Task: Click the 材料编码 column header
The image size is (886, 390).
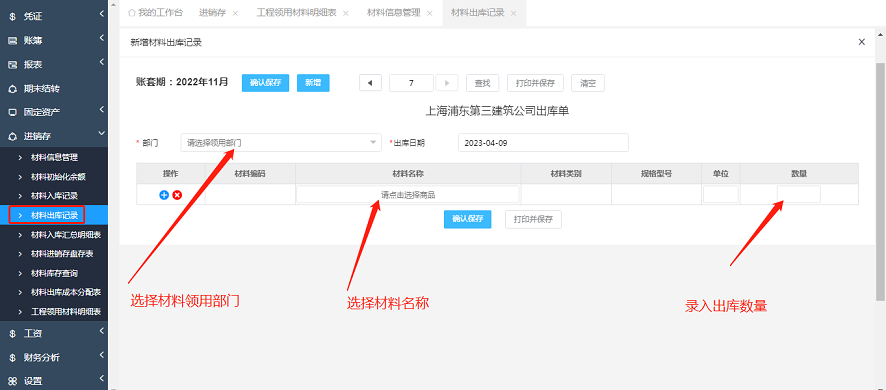Action: click(x=250, y=174)
